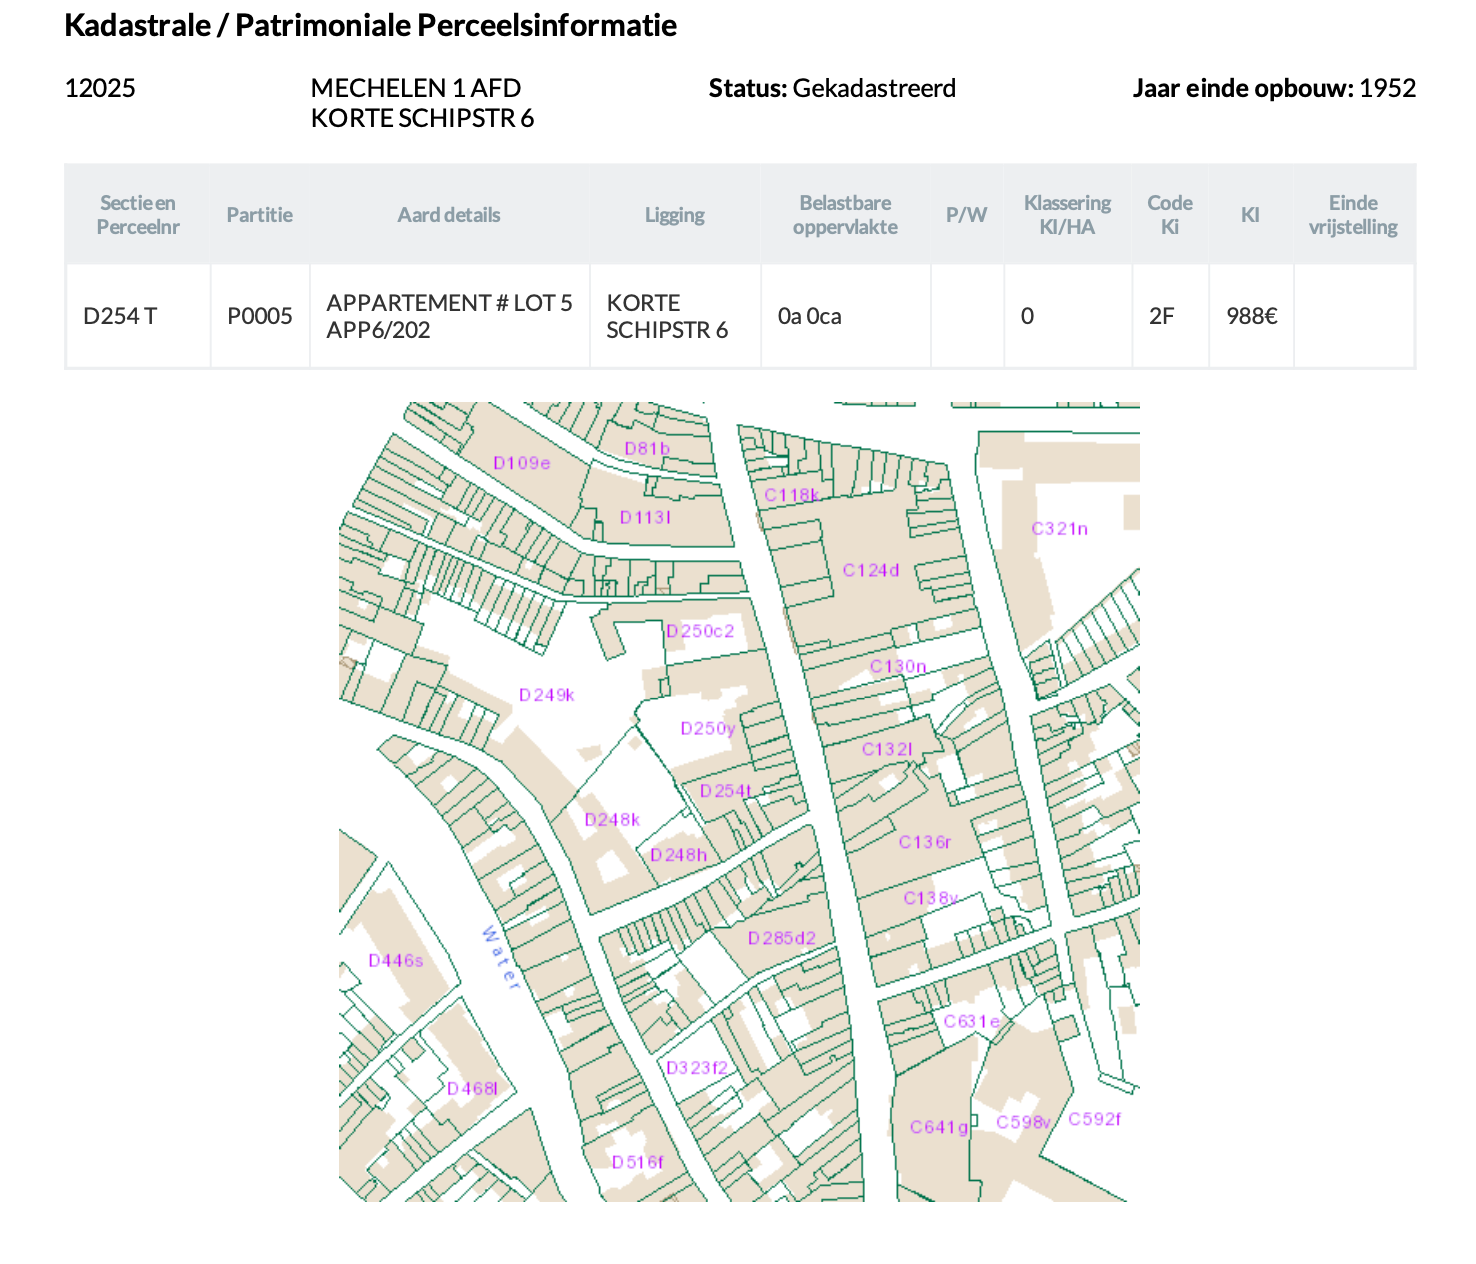Click the Status: Gekadastreerd text
1476x1264 pixels.
832,88
